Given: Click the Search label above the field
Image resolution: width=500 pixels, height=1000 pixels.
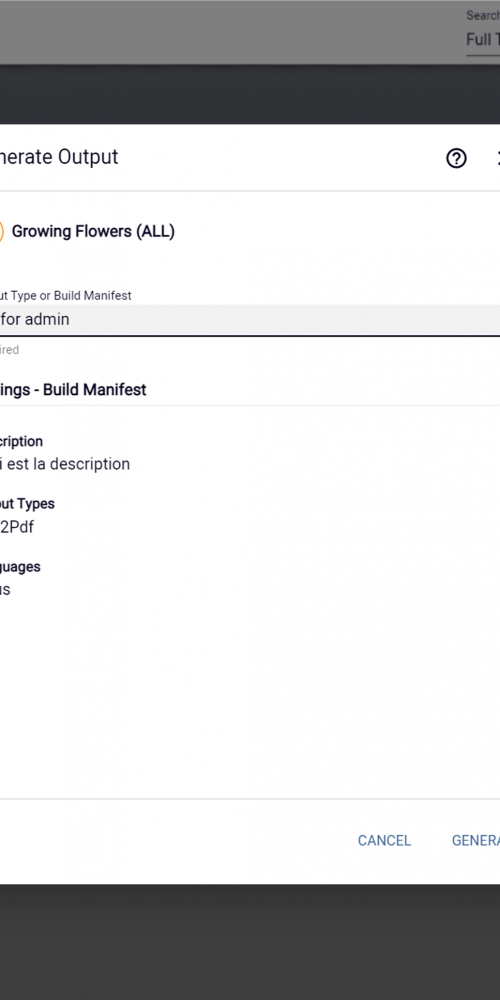Looking at the screenshot, I should [x=483, y=15].
